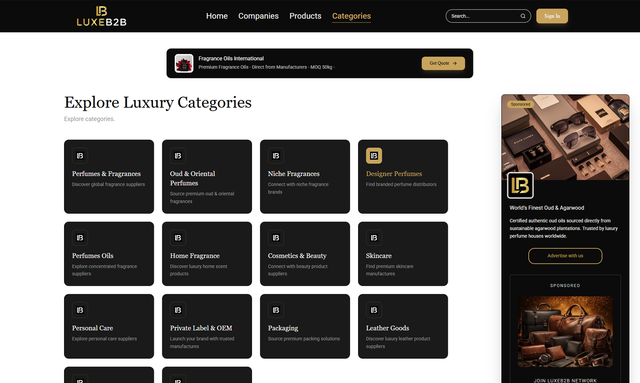This screenshot has height=383, width=640.
Task: Click 'Certified authentic oud oils' description text
Action: click(564, 228)
